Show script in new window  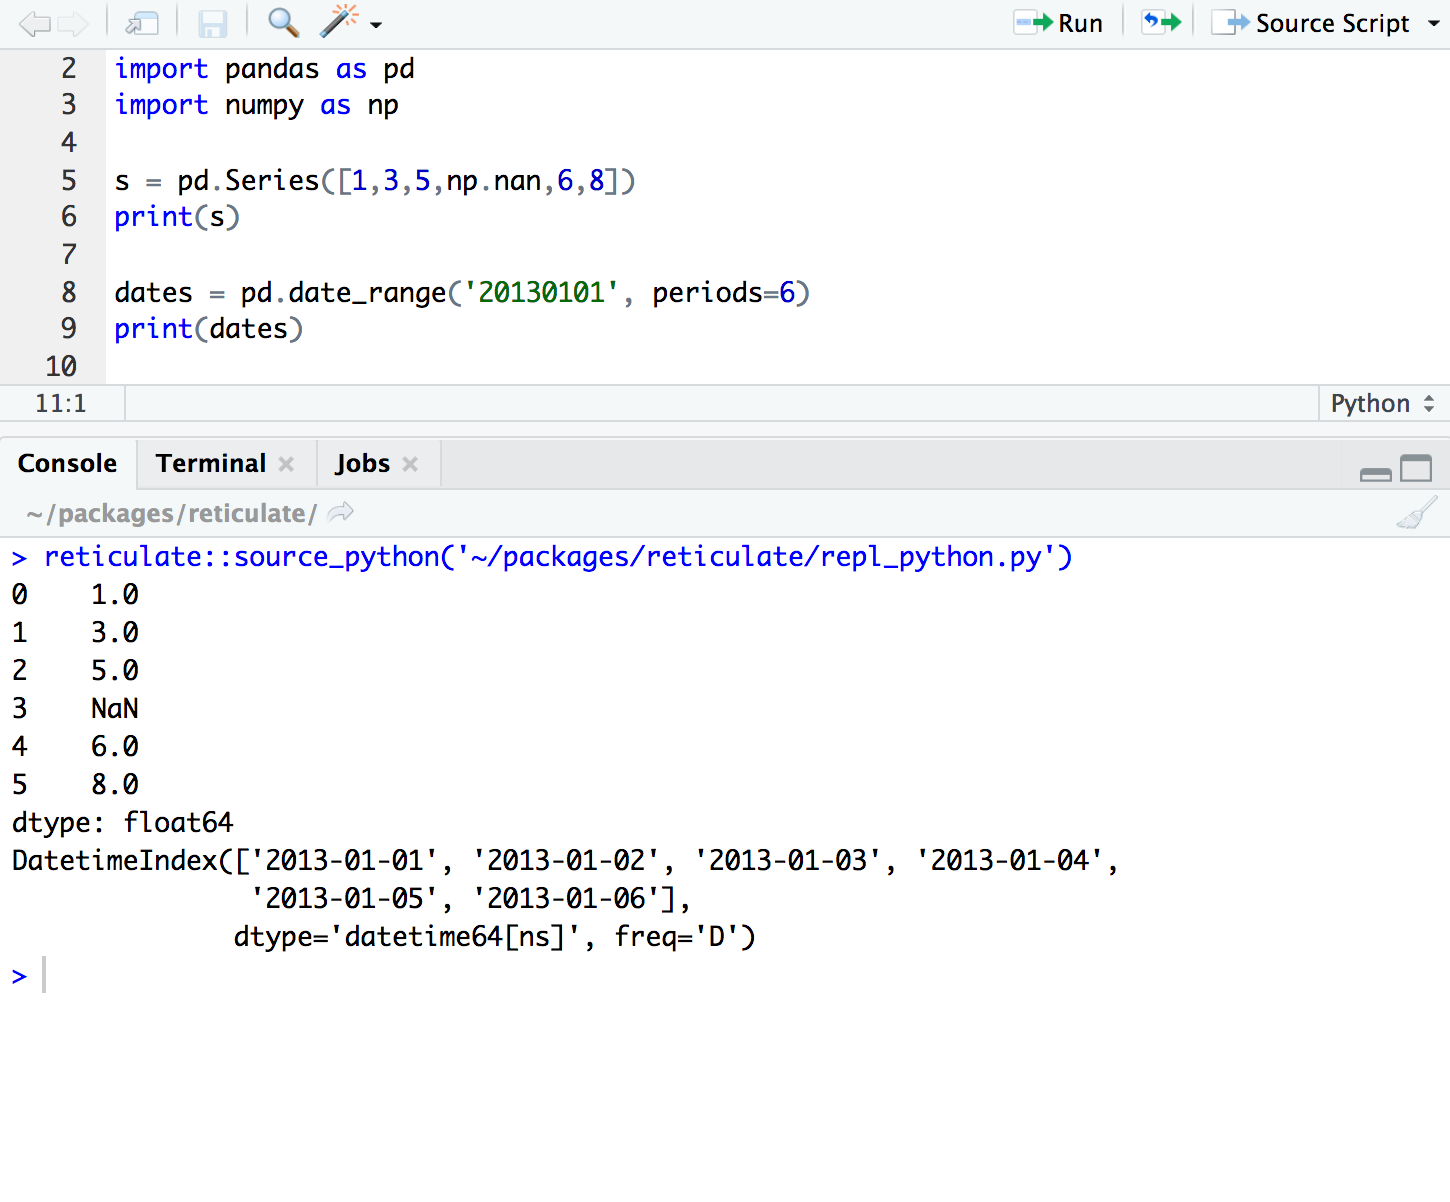click(142, 23)
